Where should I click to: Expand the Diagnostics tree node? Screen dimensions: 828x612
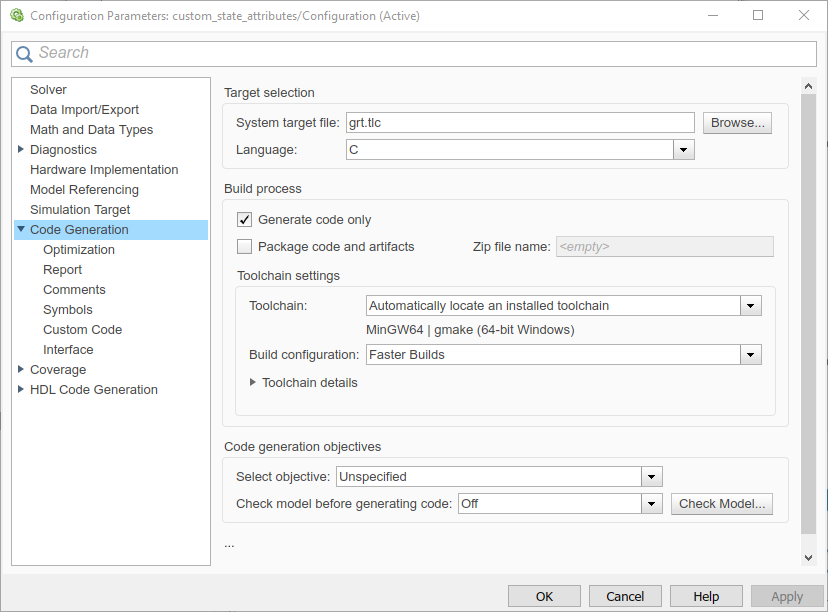tap(21, 150)
